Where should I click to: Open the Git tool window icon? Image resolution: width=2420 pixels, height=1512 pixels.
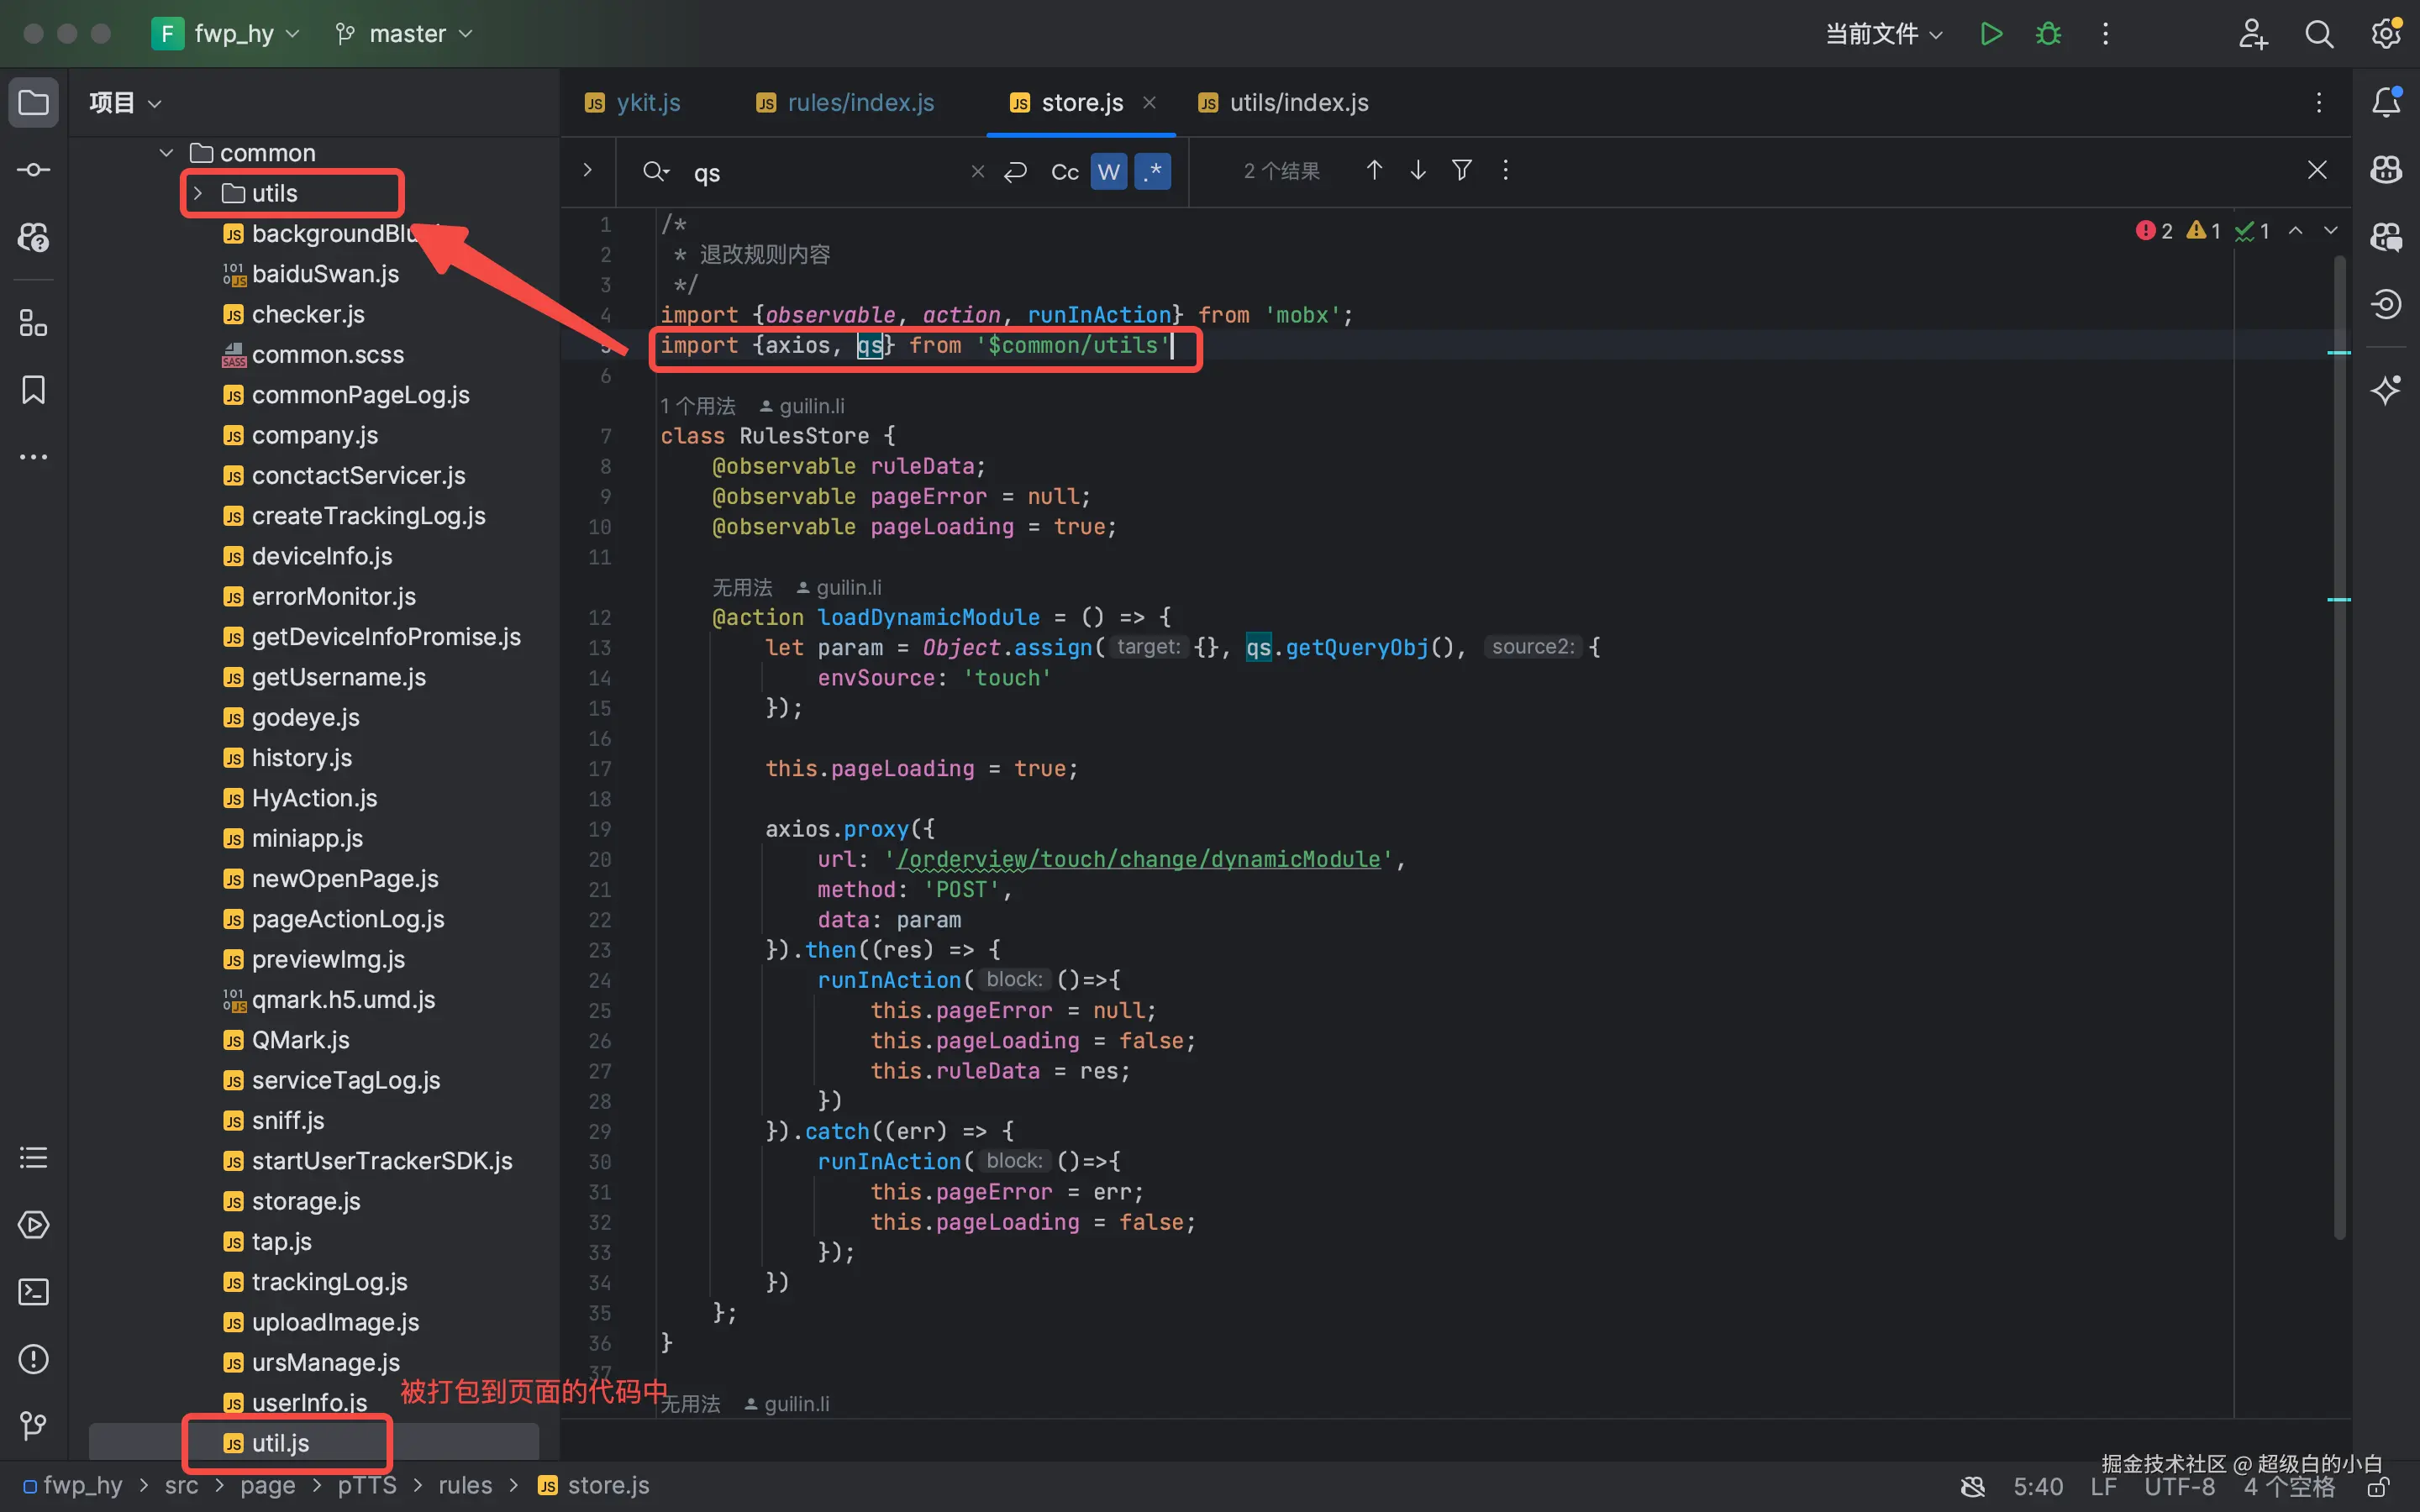point(33,1425)
